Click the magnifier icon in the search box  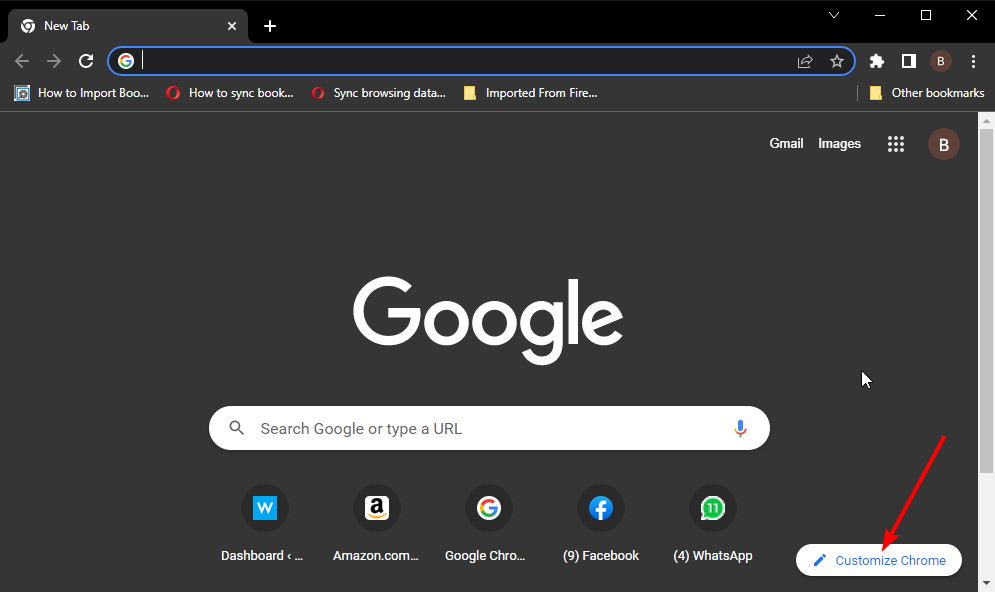pos(237,428)
